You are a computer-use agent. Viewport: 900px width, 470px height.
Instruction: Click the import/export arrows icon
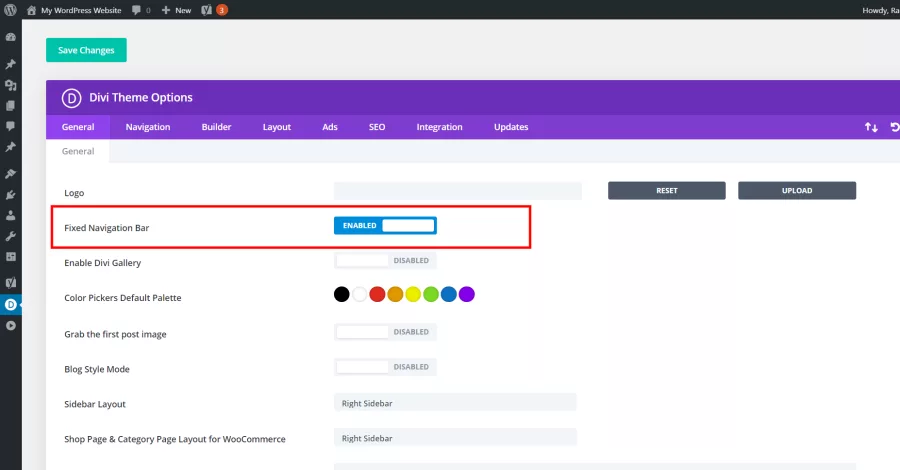point(871,127)
